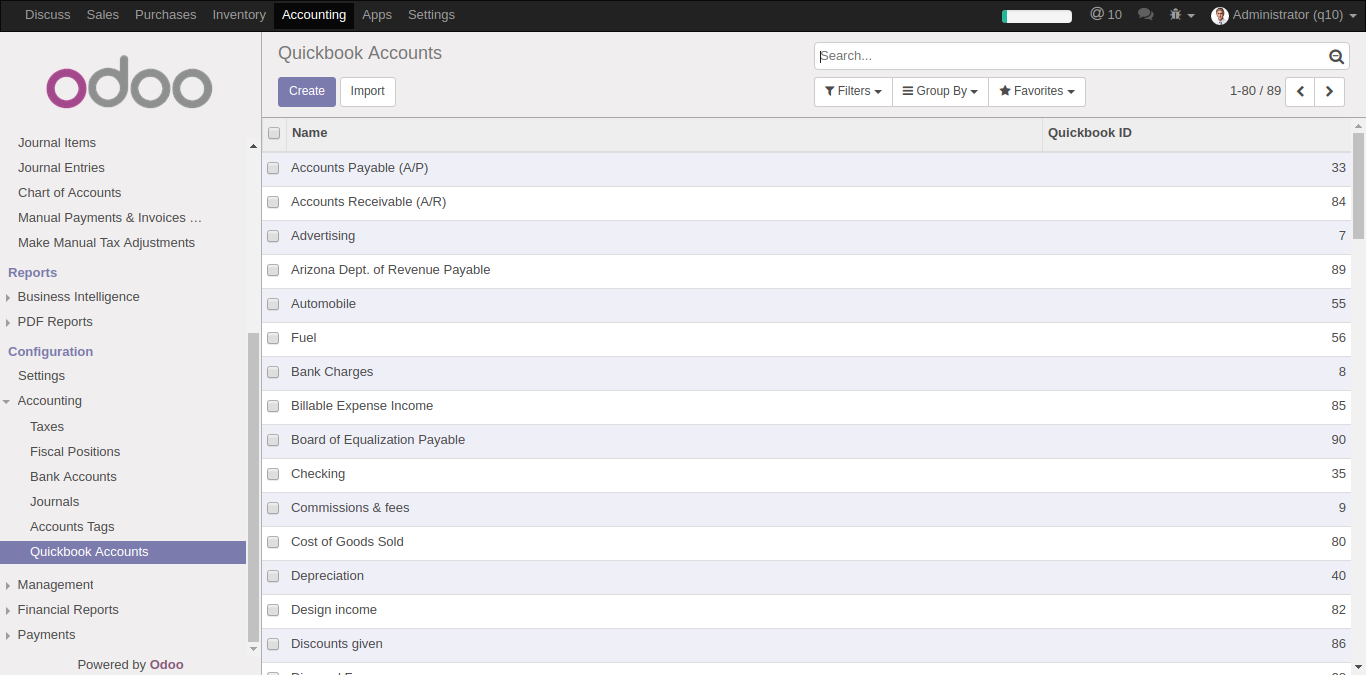Click the administrator avatar picture
The width and height of the screenshot is (1366, 675).
coord(1219,15)
